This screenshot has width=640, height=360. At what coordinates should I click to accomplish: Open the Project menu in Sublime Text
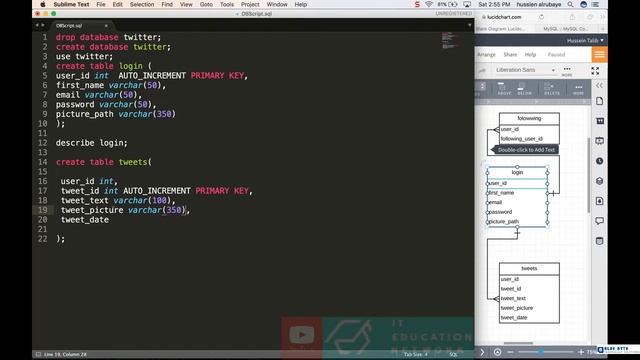250,4
